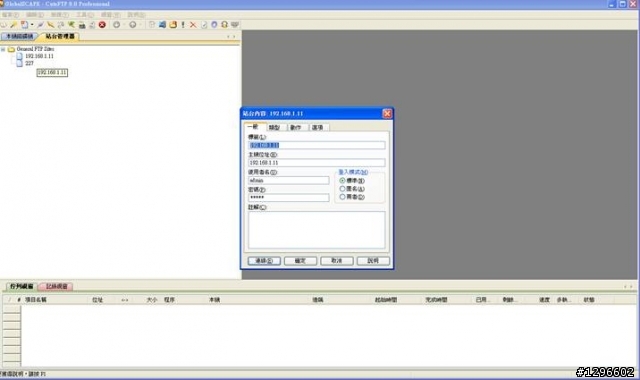Select the 192.168.1.11 site in tree

point(39,56)
